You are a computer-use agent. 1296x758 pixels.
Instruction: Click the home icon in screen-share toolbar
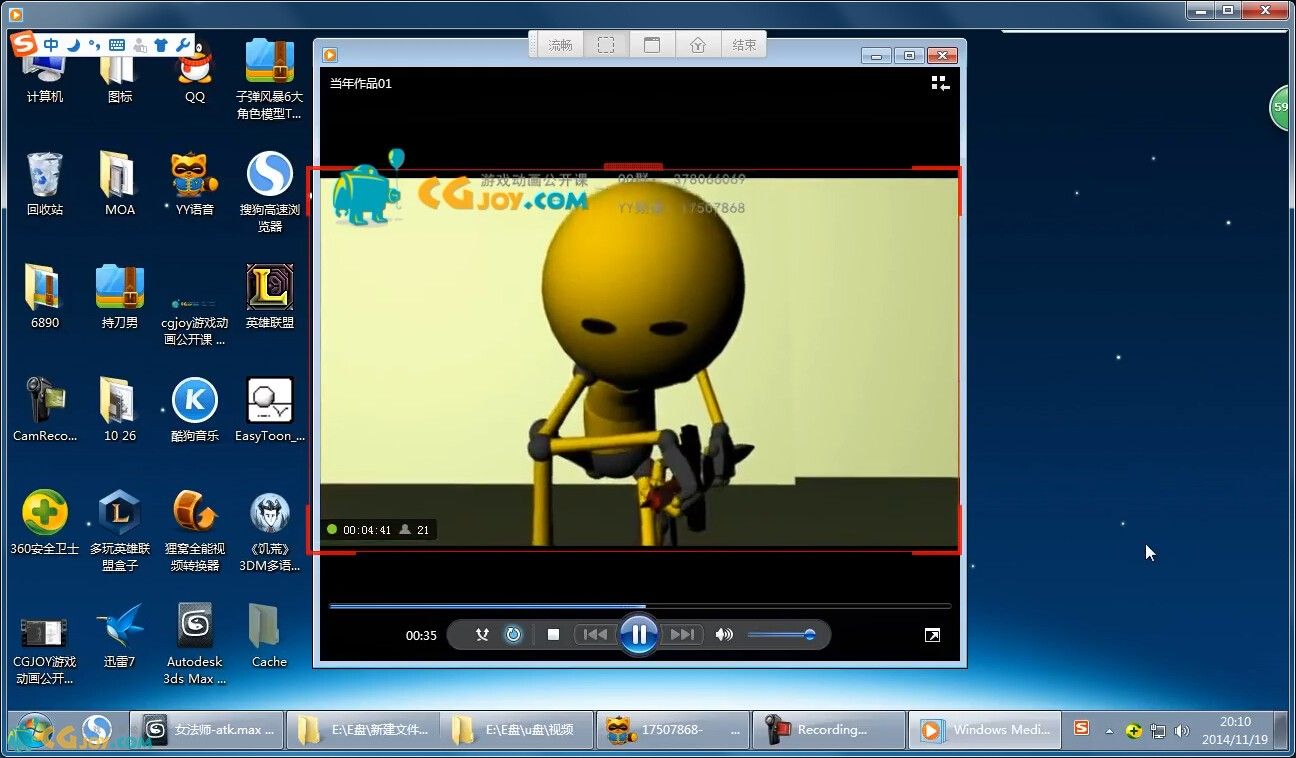[x=698, y=45]
